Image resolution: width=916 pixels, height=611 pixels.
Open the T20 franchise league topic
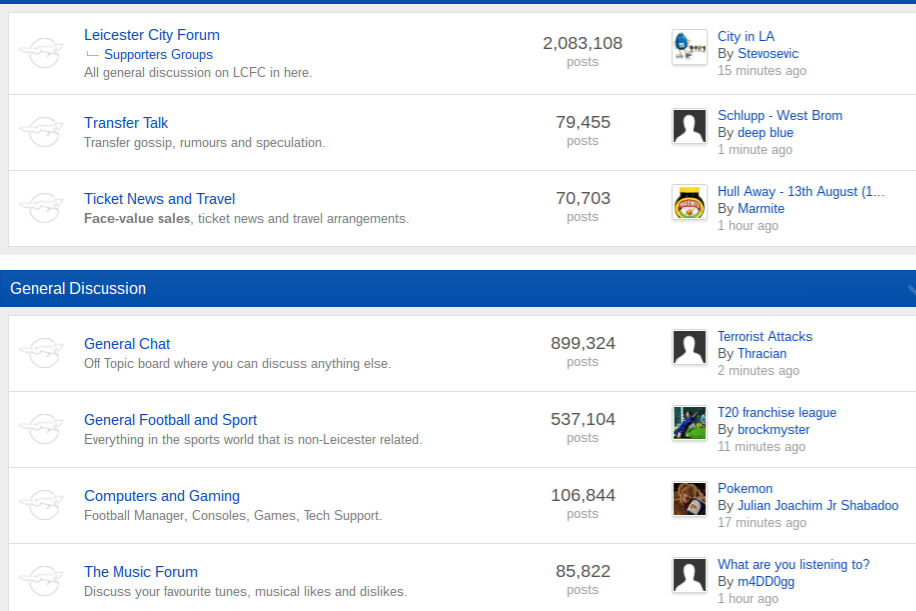point(777,412)
